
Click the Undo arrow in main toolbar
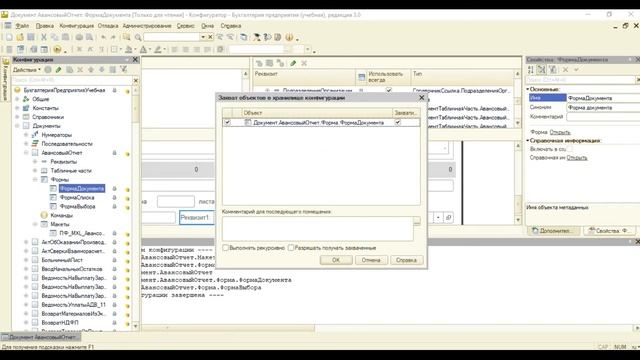point(103,37)
